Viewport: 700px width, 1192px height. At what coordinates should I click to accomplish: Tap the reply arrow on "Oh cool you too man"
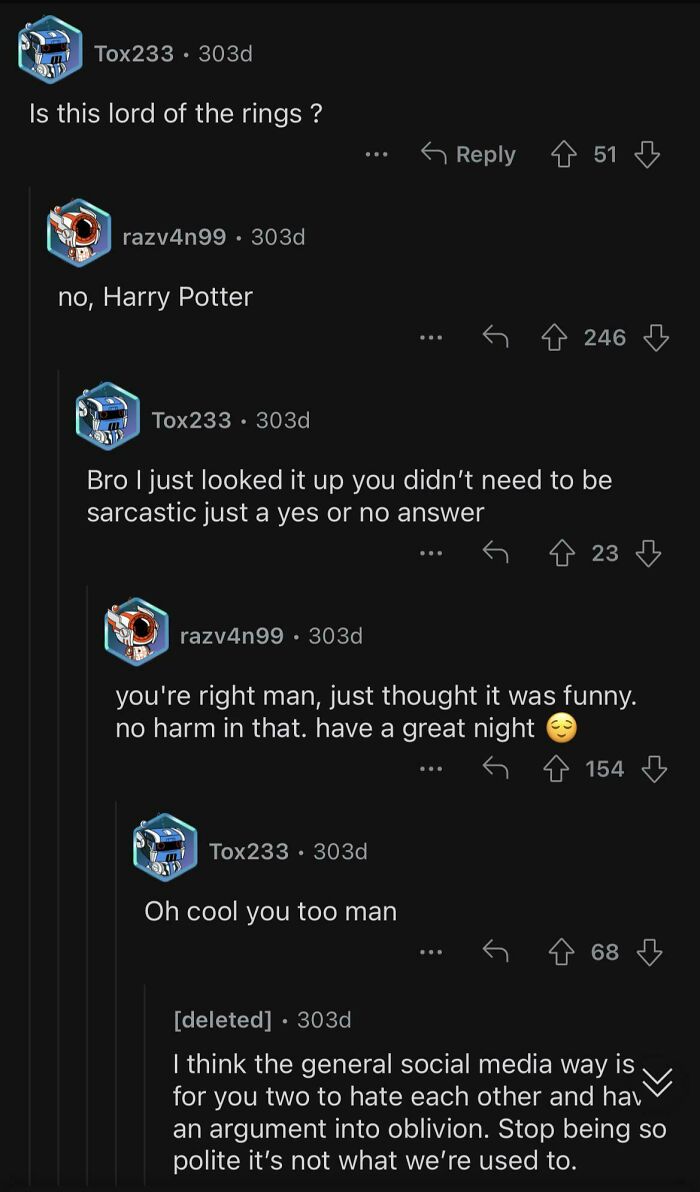494,951
